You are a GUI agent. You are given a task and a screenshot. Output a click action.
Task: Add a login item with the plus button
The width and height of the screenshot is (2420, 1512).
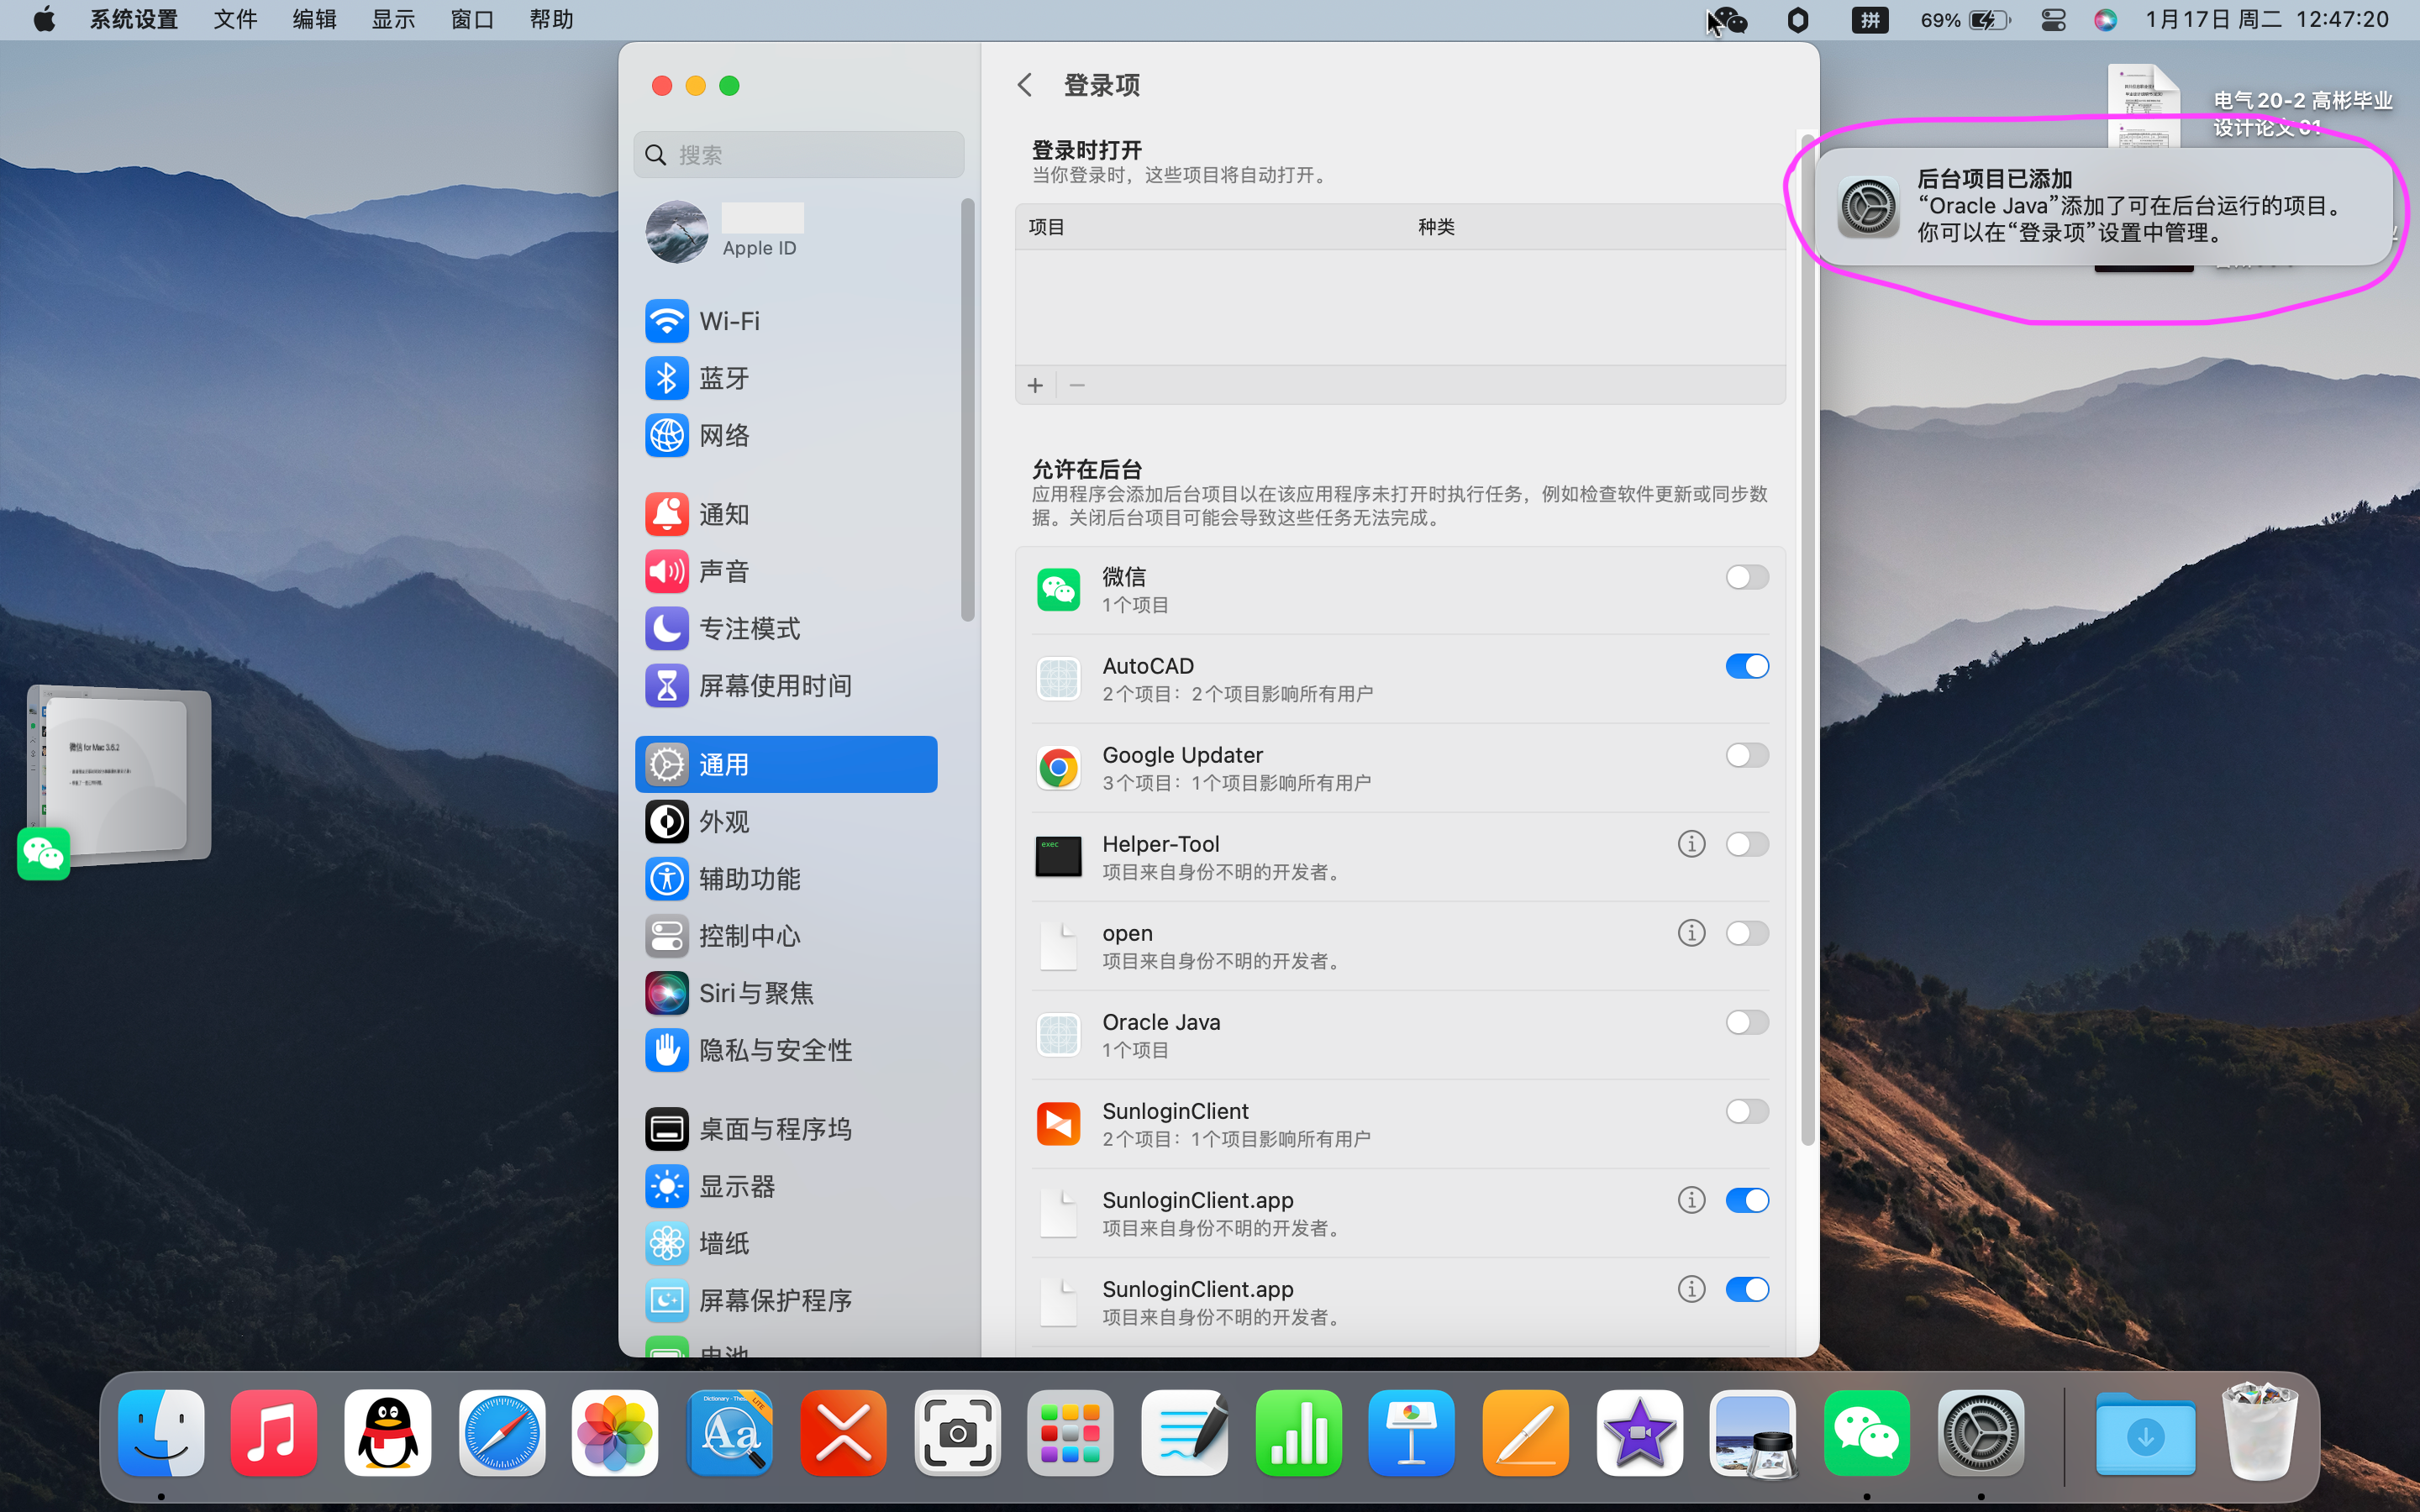[1035, 385]
